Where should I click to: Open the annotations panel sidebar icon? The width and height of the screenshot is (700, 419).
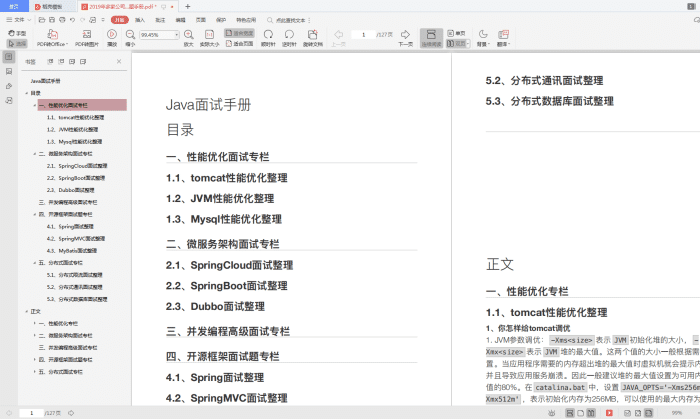tap(9, 86)
